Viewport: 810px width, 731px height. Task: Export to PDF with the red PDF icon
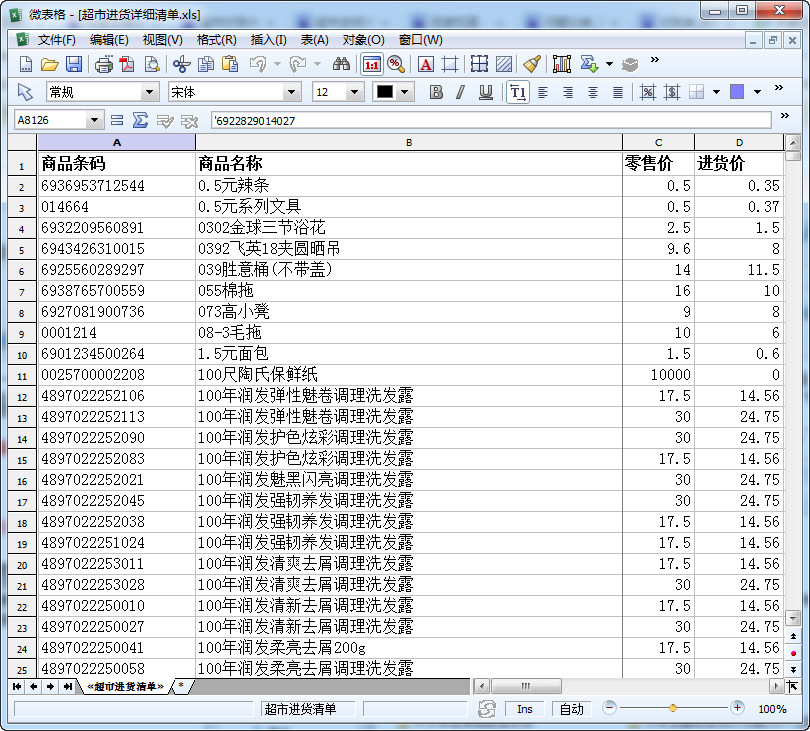point(127,65)
